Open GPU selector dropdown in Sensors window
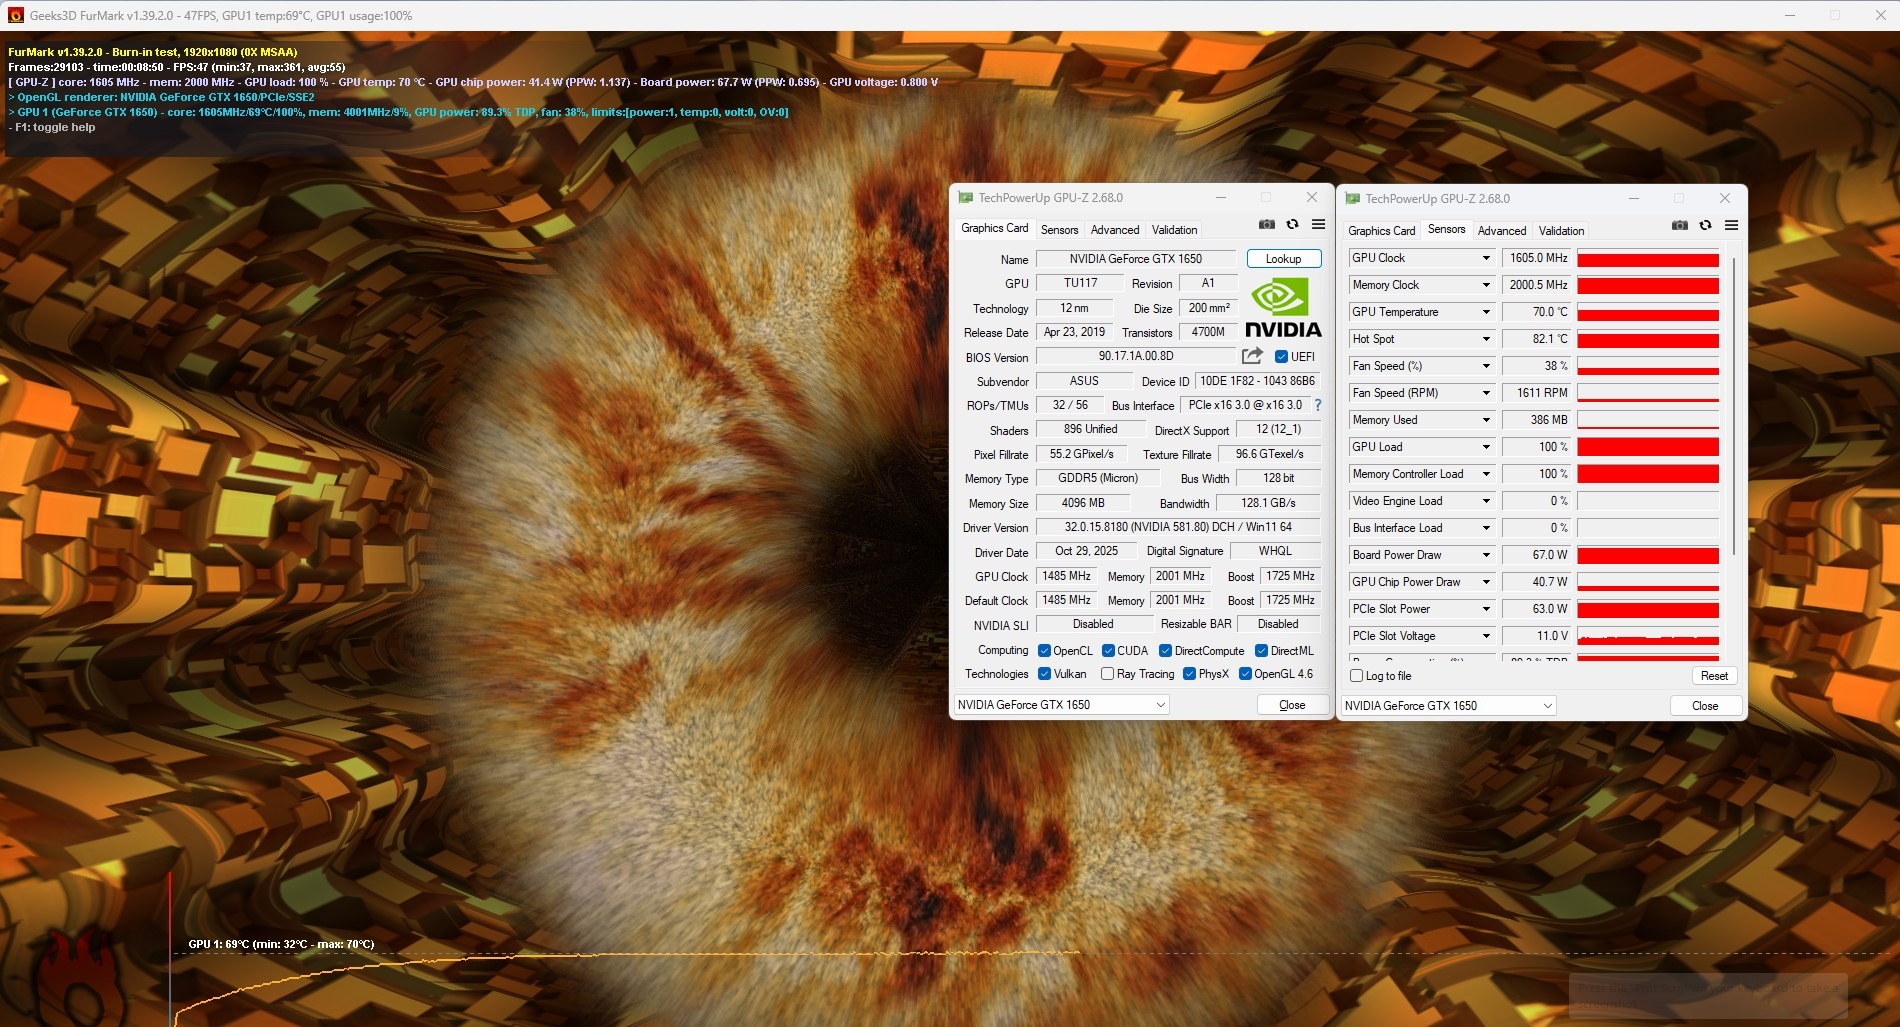 point(1448,706)
